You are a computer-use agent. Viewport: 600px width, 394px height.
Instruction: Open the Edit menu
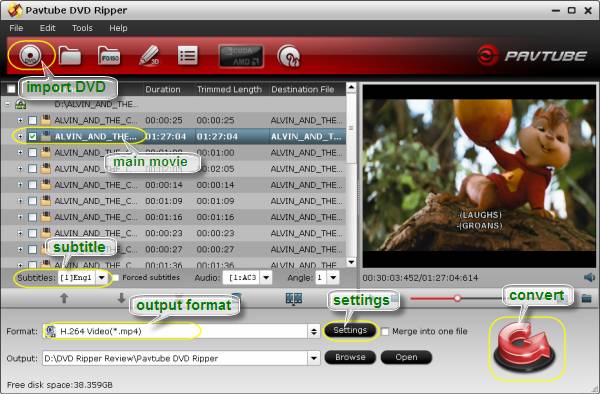pos(47,28)
